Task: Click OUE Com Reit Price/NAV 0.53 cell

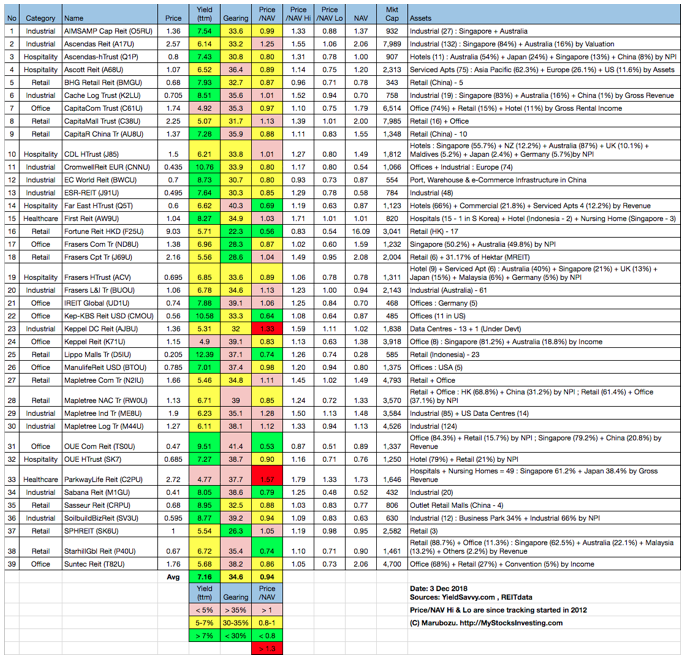Action: [x=267, y=443]
